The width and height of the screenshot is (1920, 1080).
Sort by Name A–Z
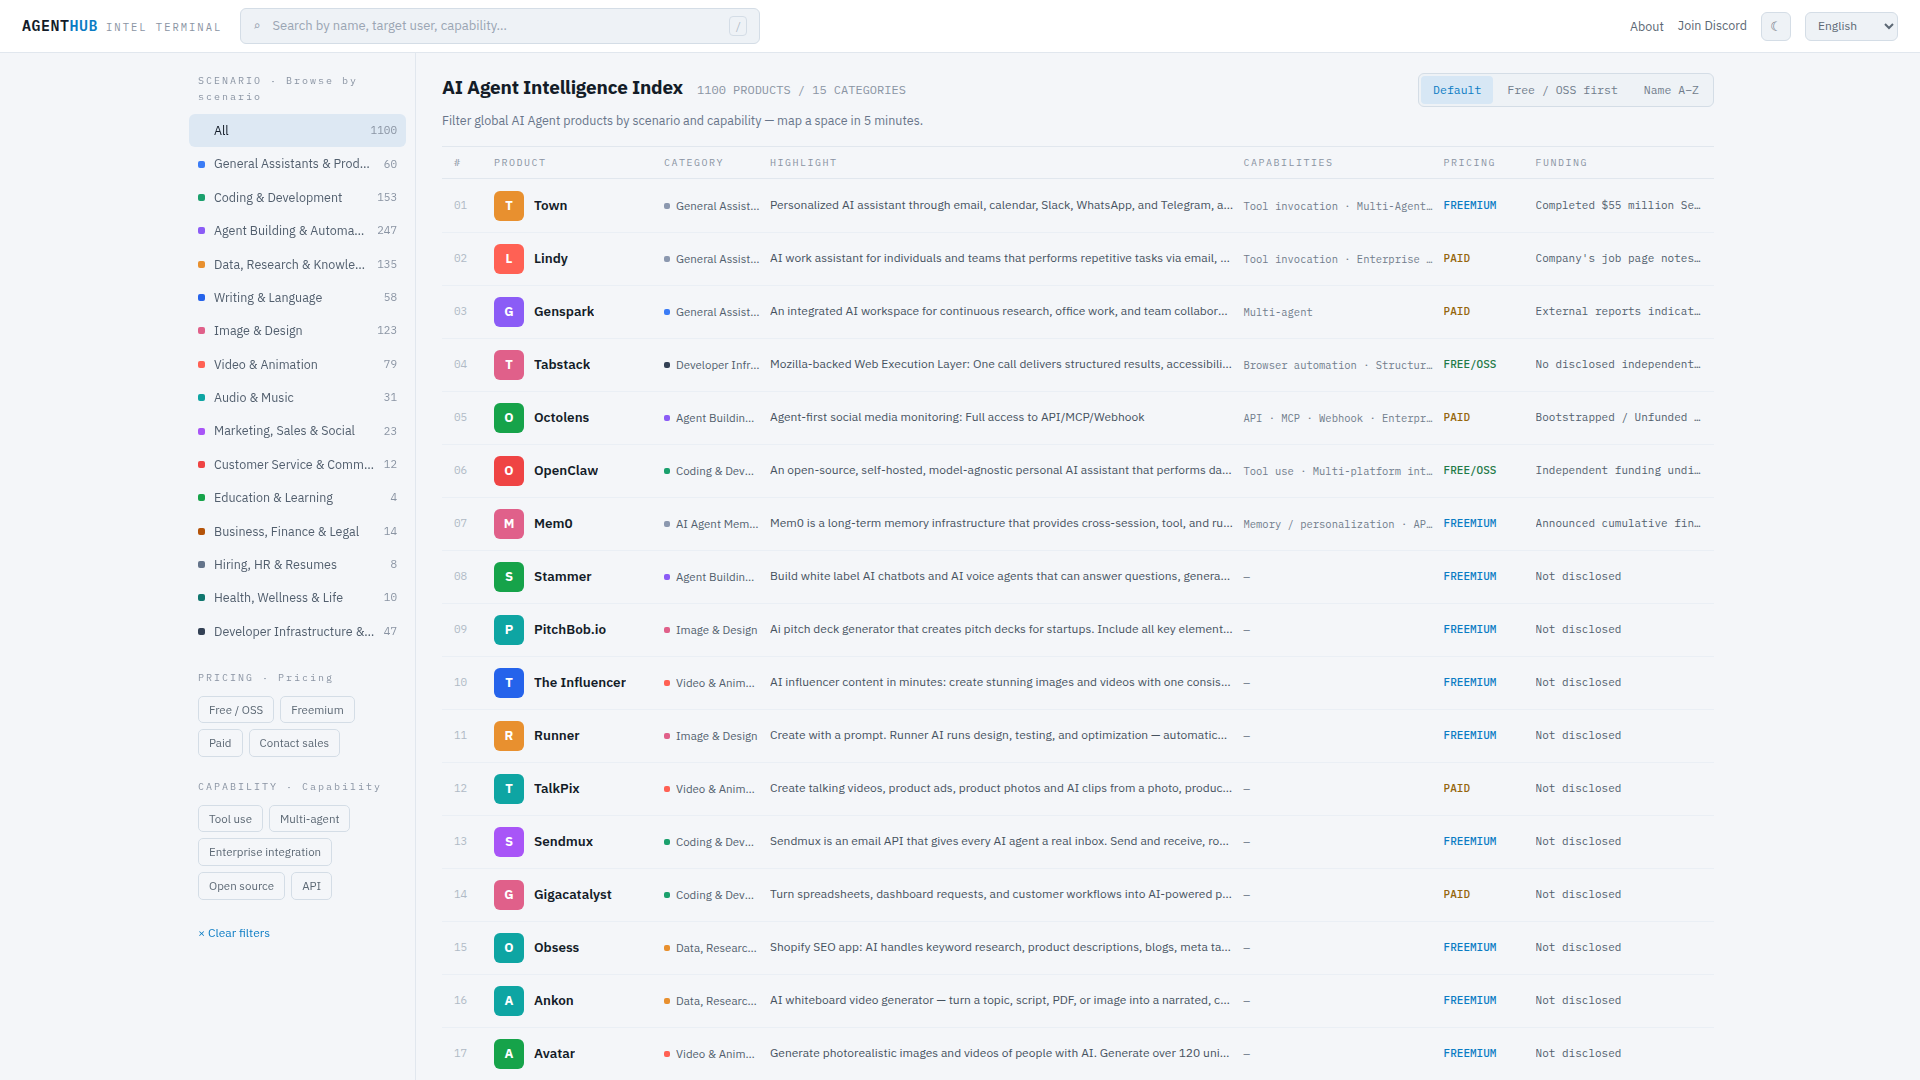tap(1671, 90)
